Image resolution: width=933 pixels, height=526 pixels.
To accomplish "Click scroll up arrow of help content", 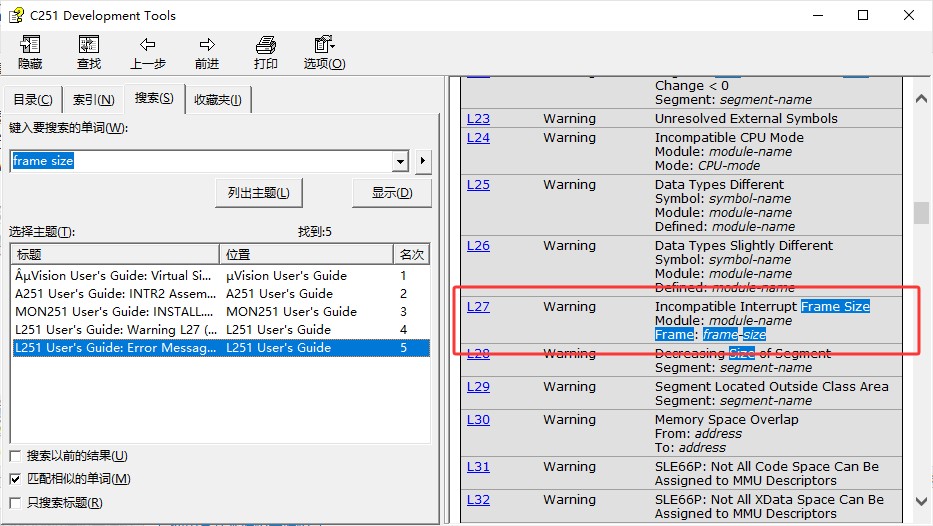I will click(x=921, y=98).
